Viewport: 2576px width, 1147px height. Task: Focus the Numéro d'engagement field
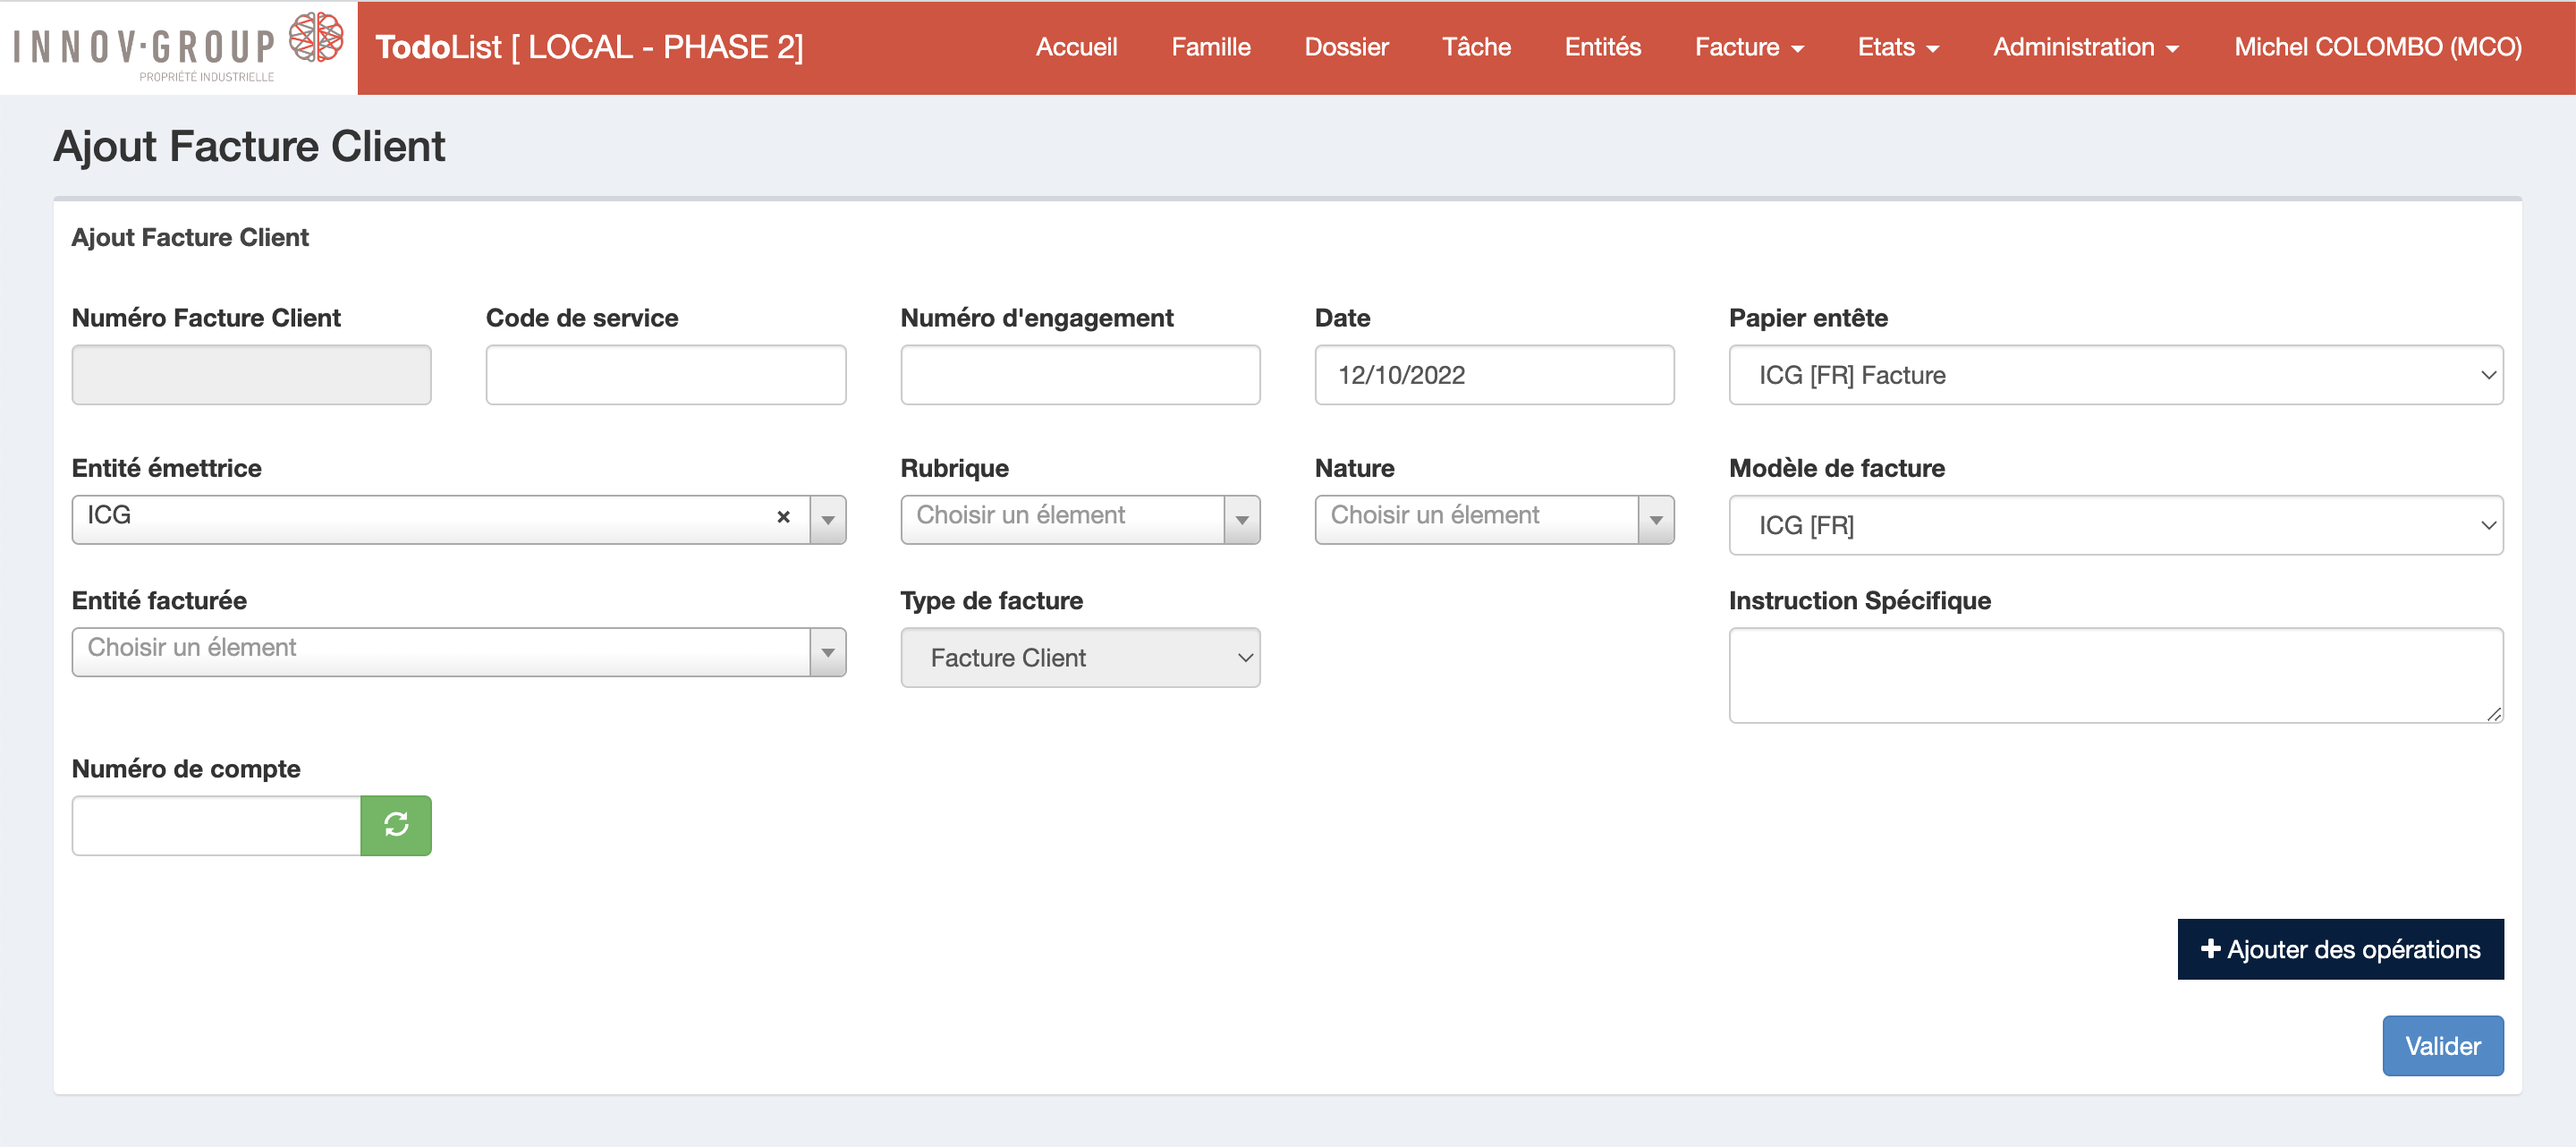point(1080,375)
